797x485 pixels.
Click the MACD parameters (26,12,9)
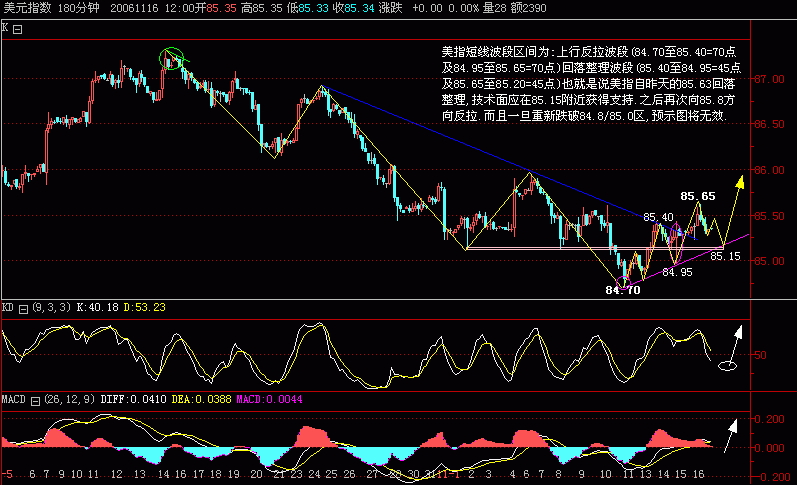click(x=70, y=400)
